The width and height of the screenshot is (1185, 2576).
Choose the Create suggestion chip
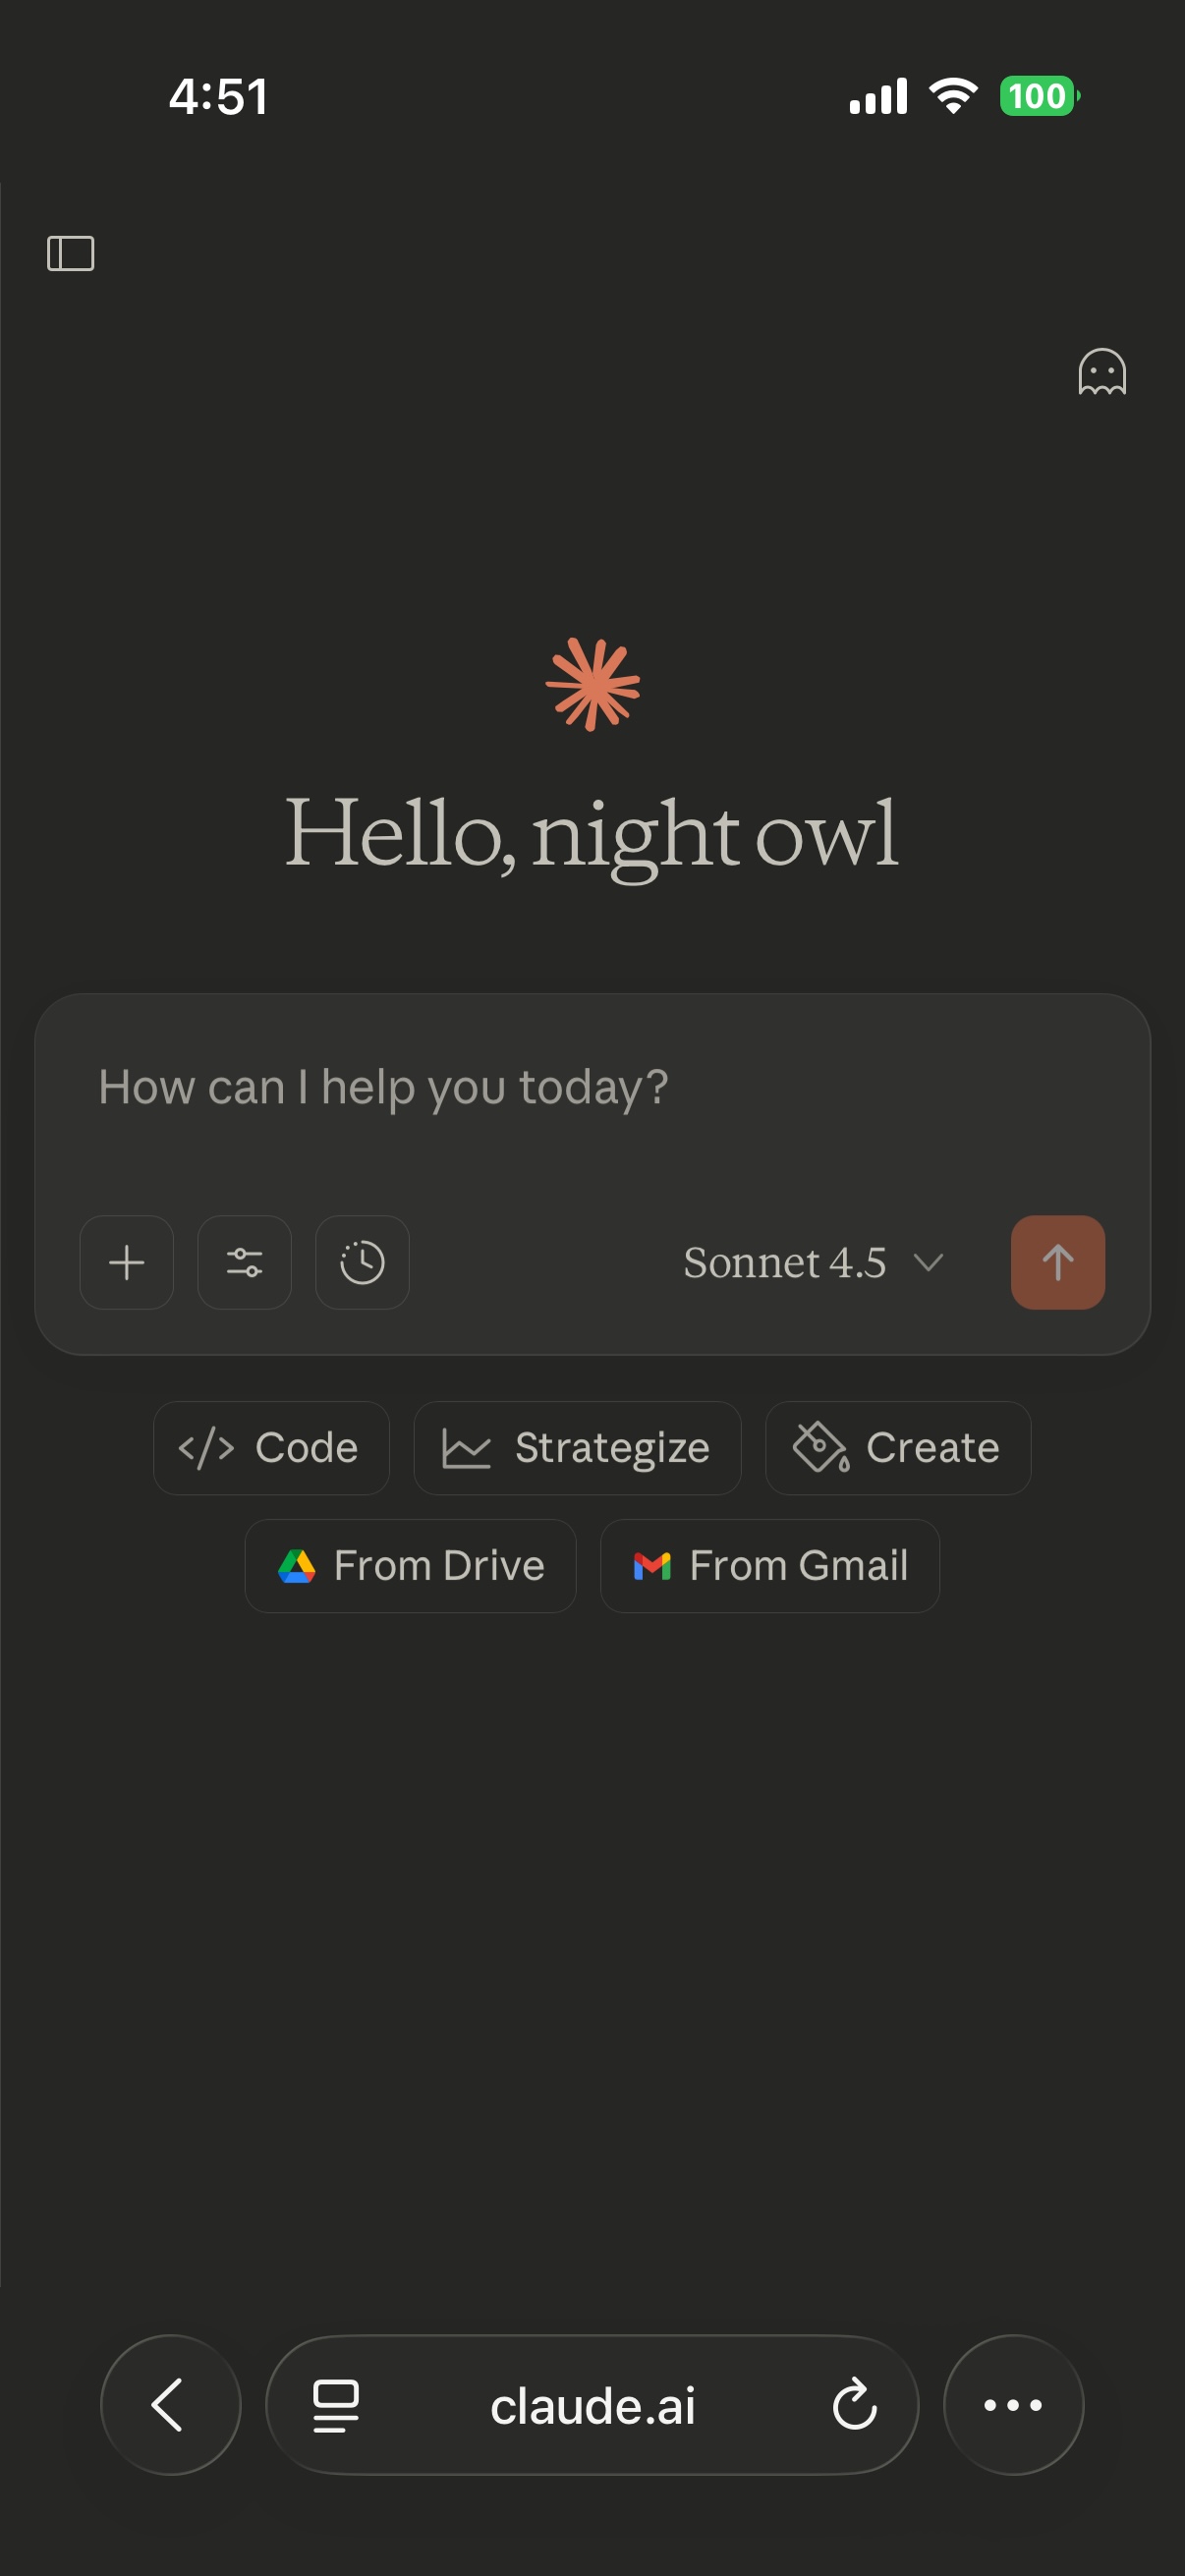tap(897, 1447)
